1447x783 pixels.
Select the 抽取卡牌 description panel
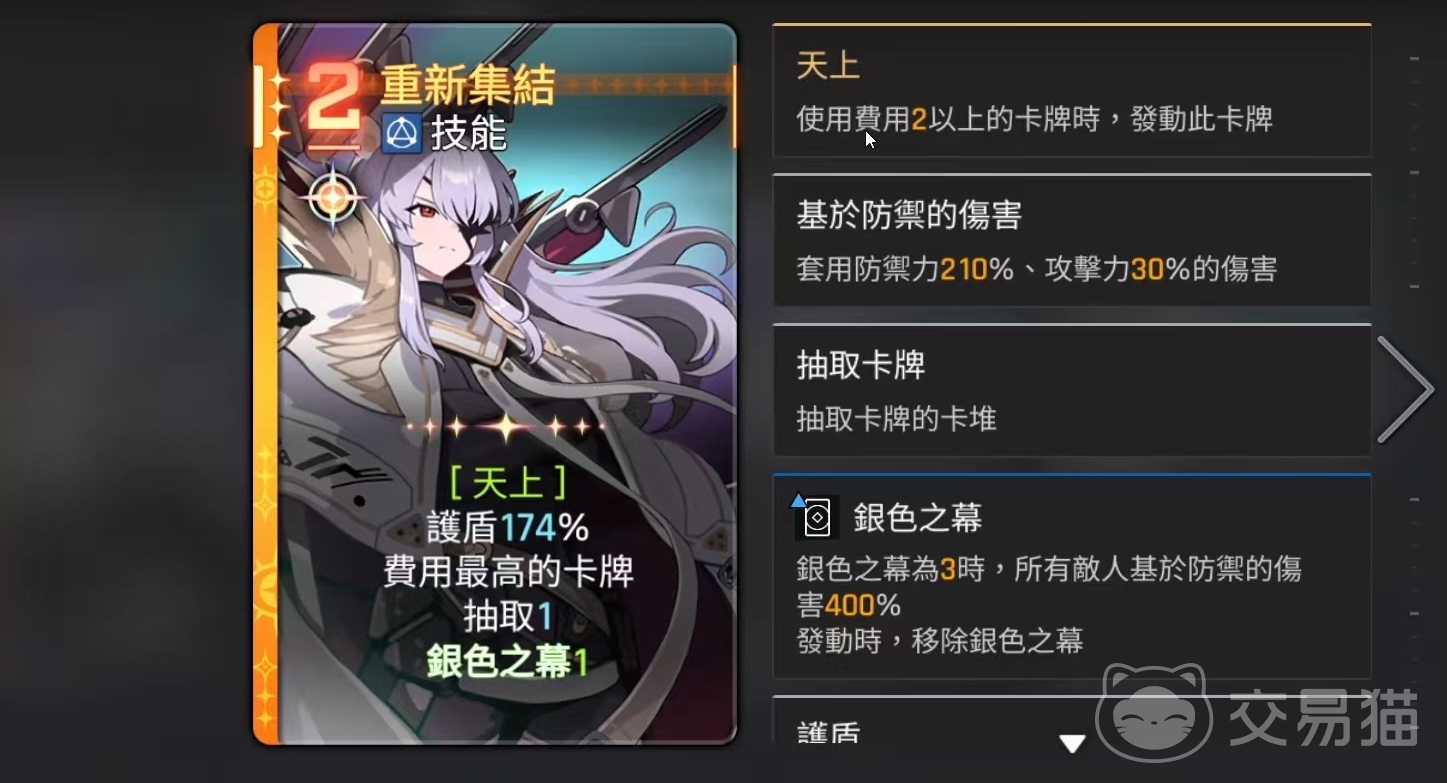[x=1071, y=390]
